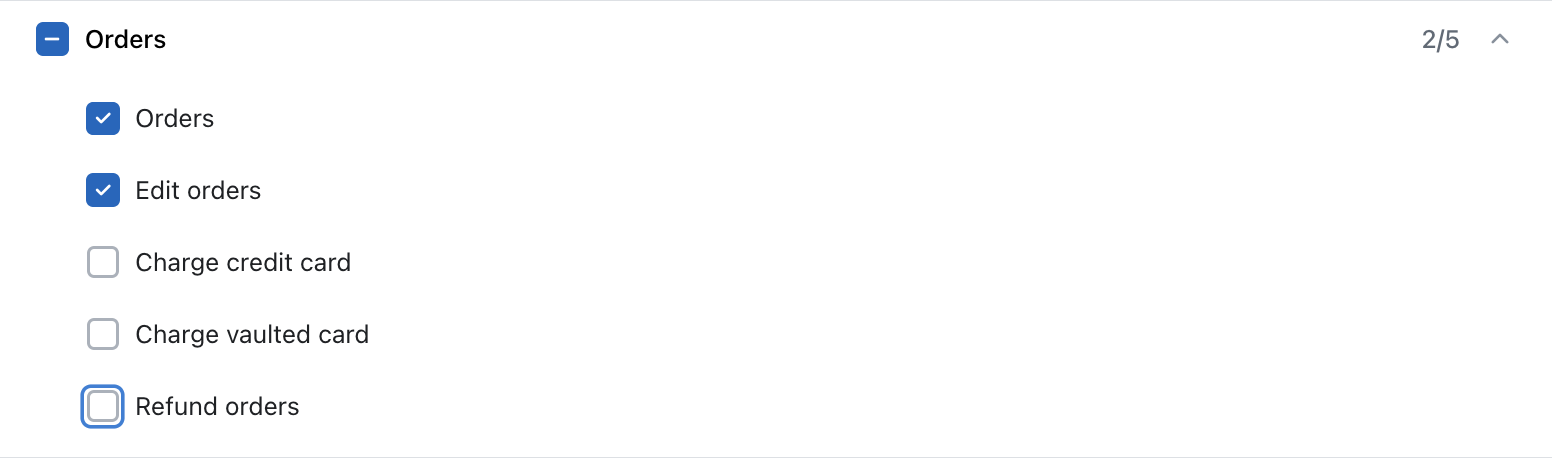Click the child "Orders" label text
Image resolution: width=1552 pixels, height=462 pixels.
pyautogui.click(x=175, y=119)
